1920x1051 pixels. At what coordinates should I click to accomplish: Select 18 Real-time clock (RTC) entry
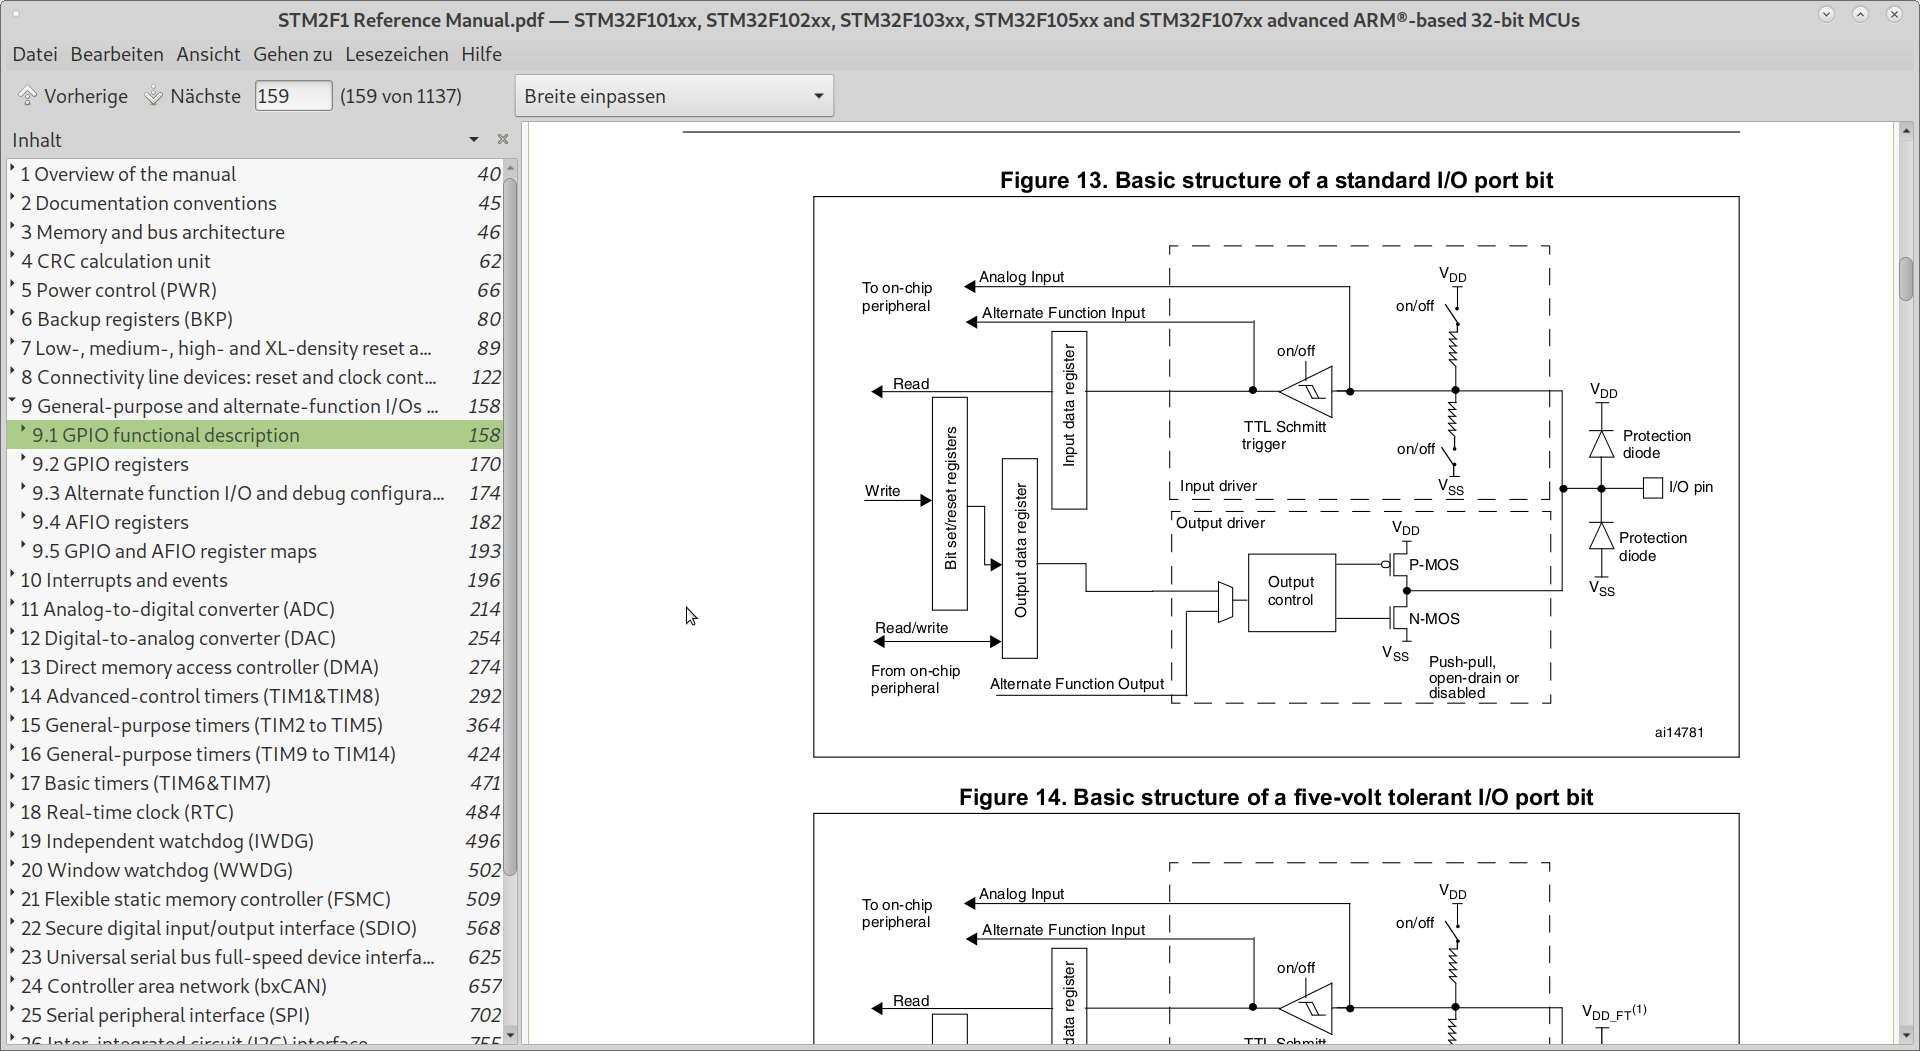click(254, 812)
